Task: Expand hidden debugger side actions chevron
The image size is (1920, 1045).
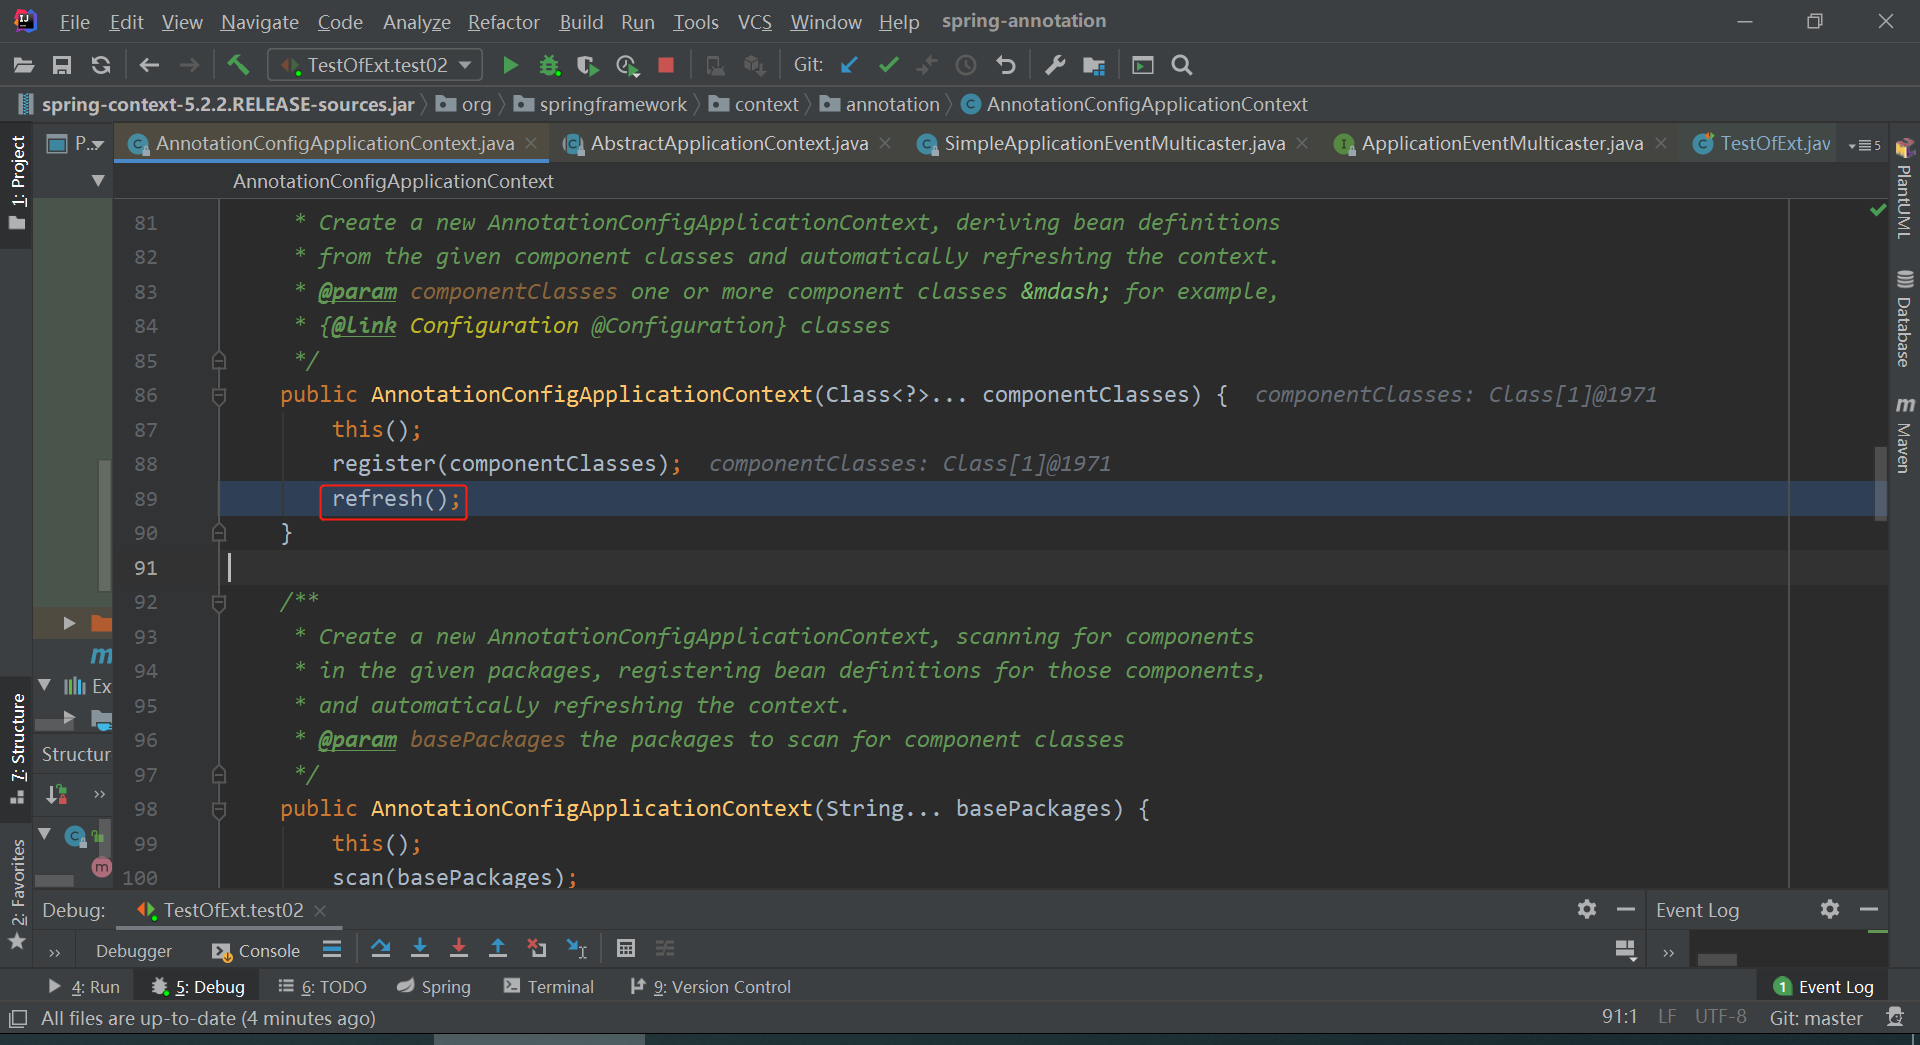Action: [55, 952]
